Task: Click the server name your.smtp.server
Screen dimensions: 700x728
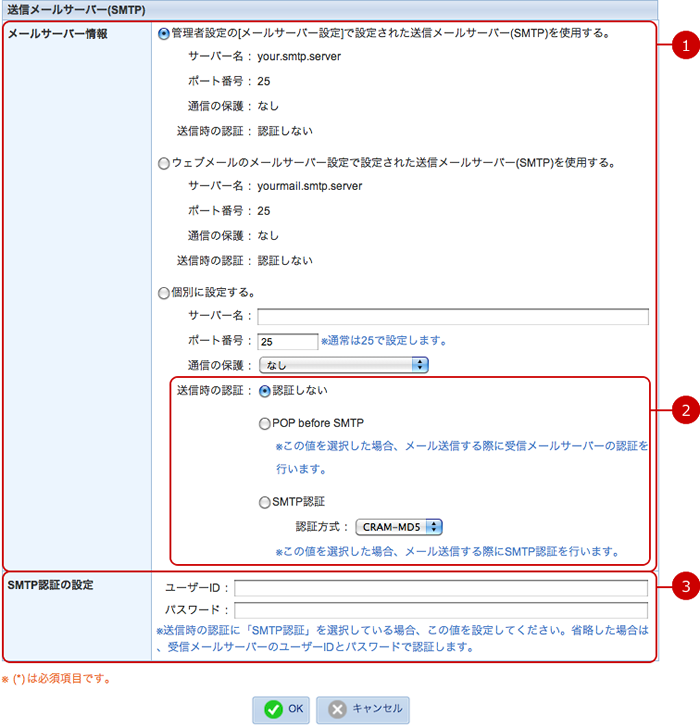Action: point(299,57)
